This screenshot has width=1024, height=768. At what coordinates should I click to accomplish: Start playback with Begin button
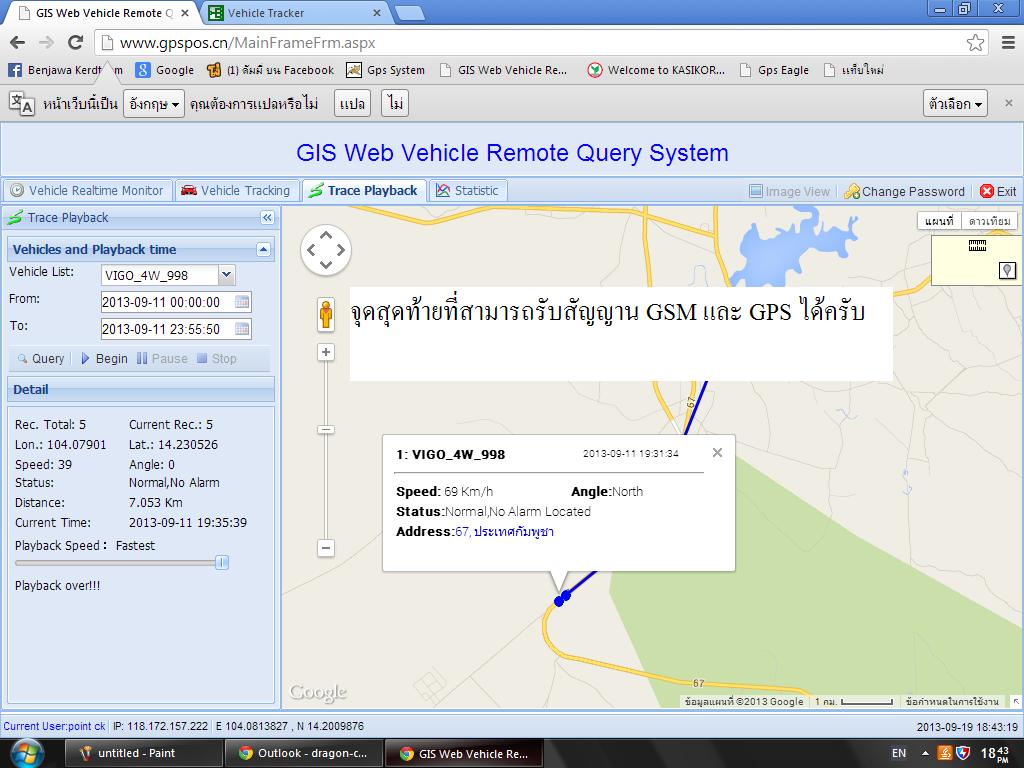point(104,359)
